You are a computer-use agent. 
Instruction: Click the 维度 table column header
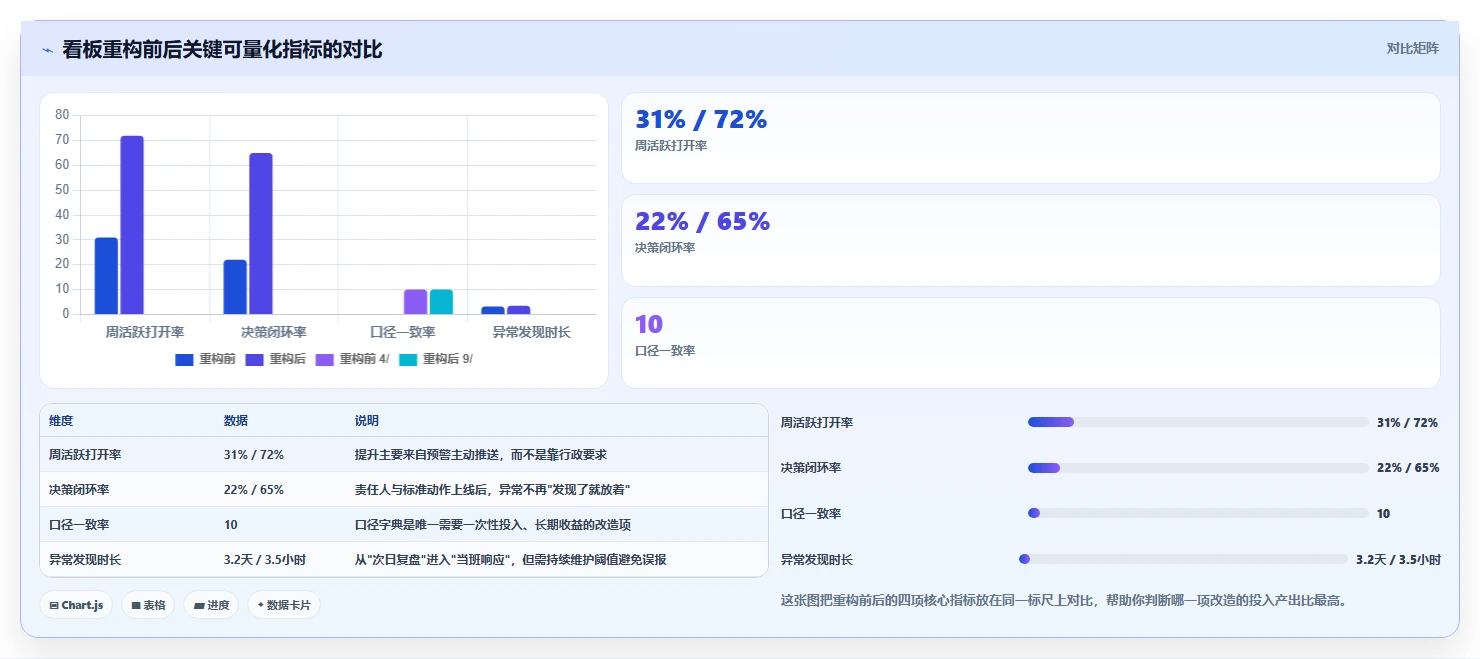[x=61, y=421]
